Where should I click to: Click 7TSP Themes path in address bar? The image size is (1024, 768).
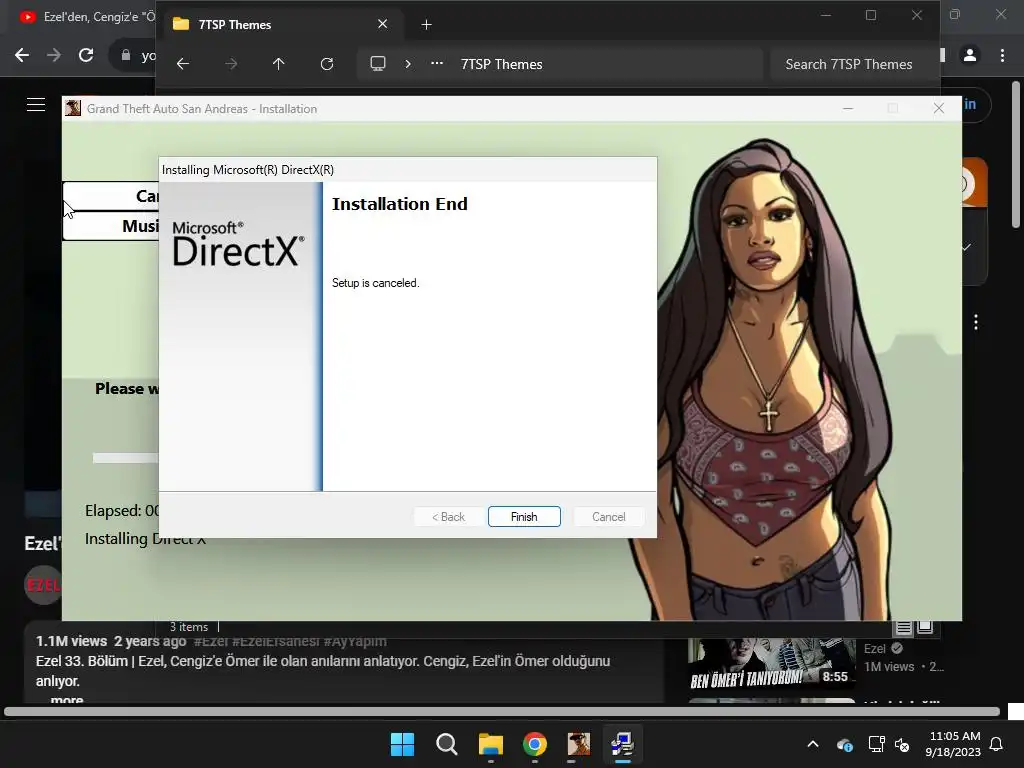(x=502, y=64)
